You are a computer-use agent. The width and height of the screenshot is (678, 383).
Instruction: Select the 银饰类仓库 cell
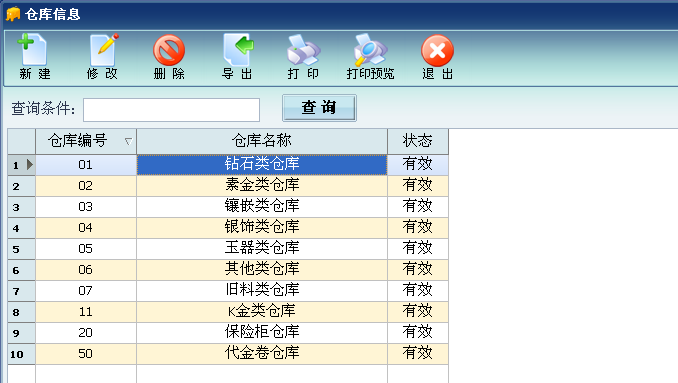(x=262, y=228)
